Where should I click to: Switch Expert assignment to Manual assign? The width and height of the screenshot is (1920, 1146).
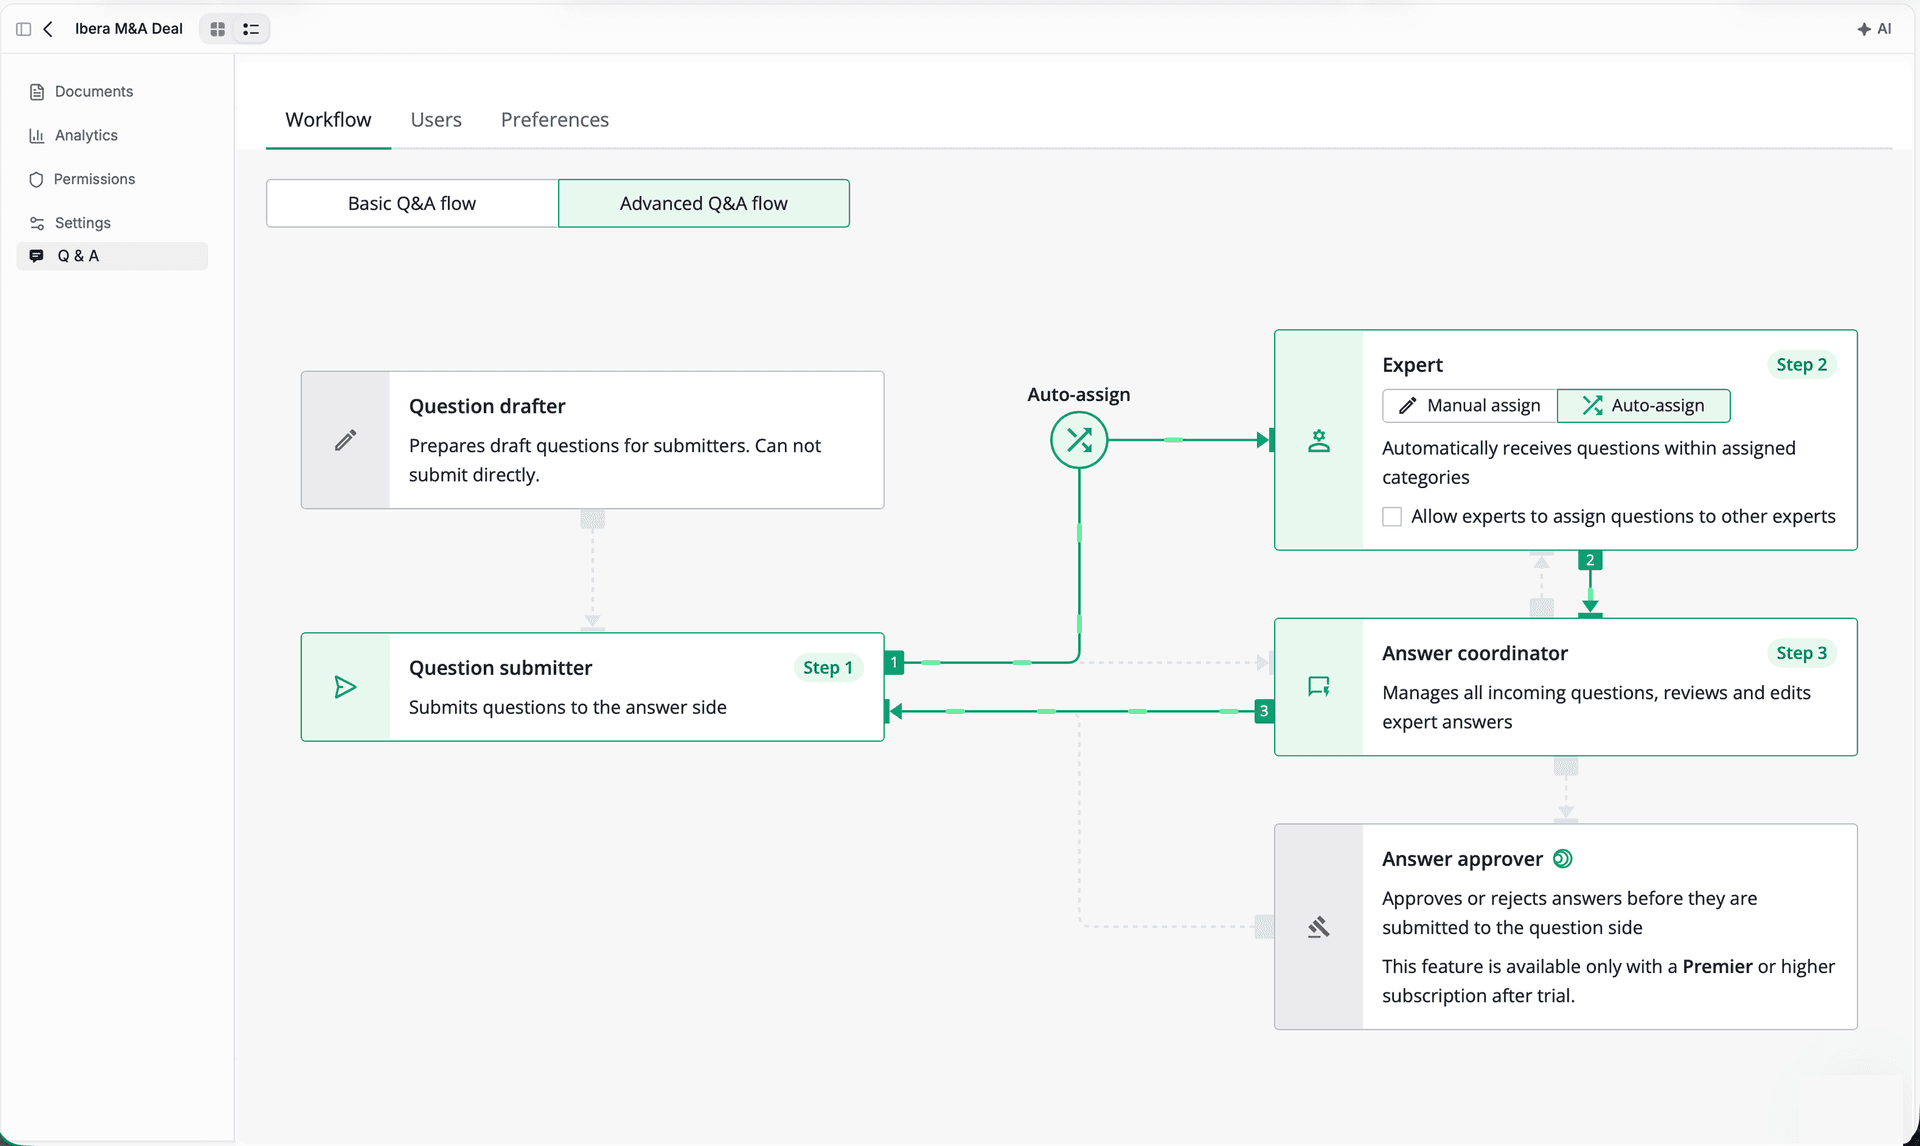(1468, 405)
